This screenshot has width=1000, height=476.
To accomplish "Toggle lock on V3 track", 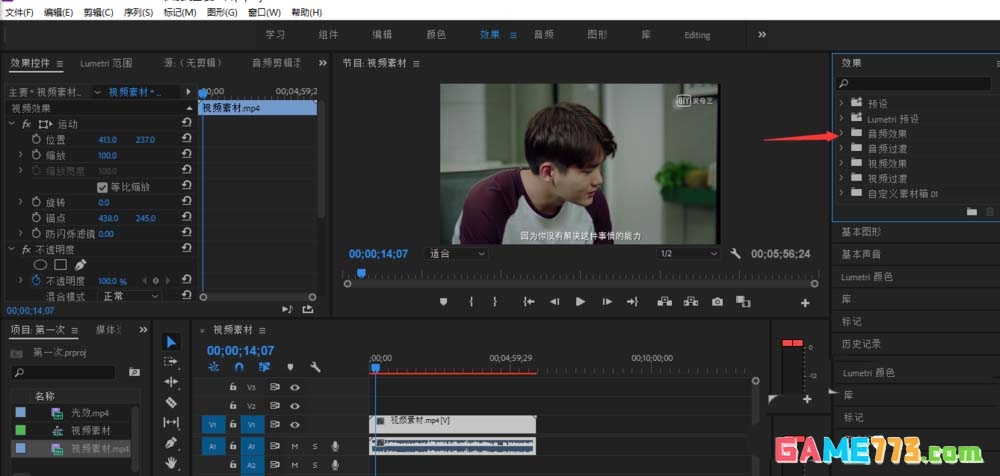I will pos(233,387).
